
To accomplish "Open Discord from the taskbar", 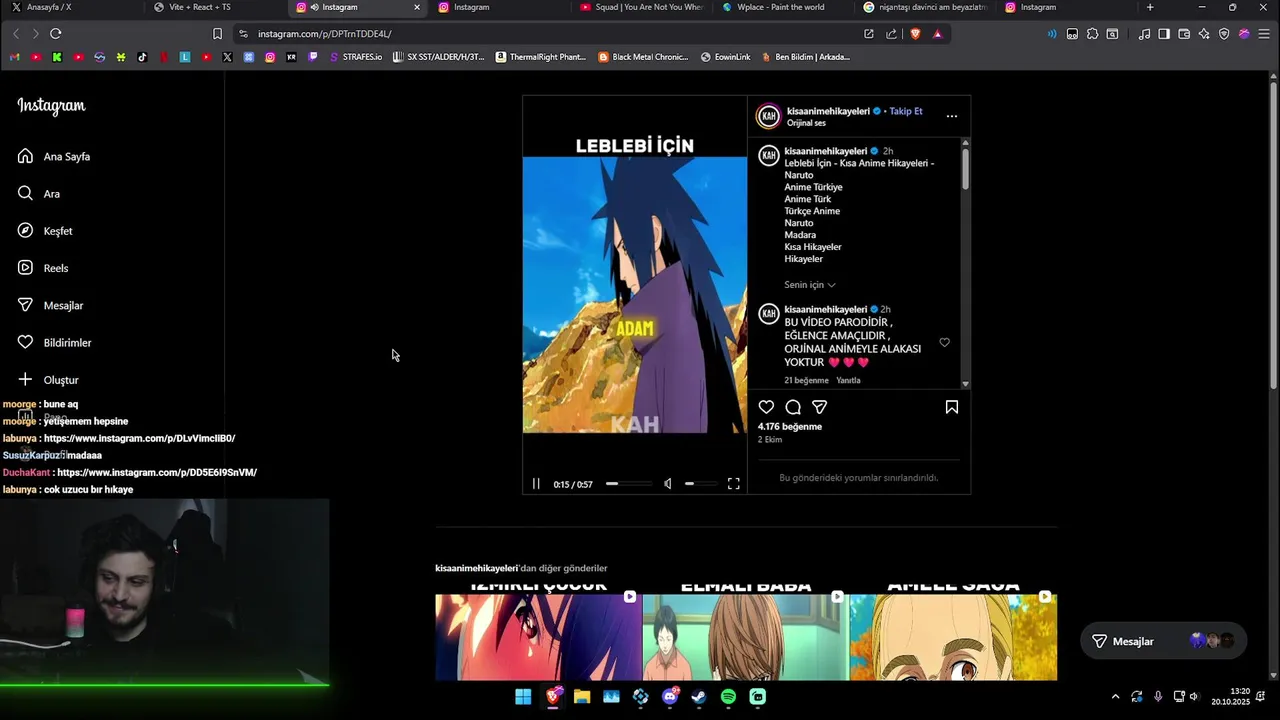I will coord(670,697).
